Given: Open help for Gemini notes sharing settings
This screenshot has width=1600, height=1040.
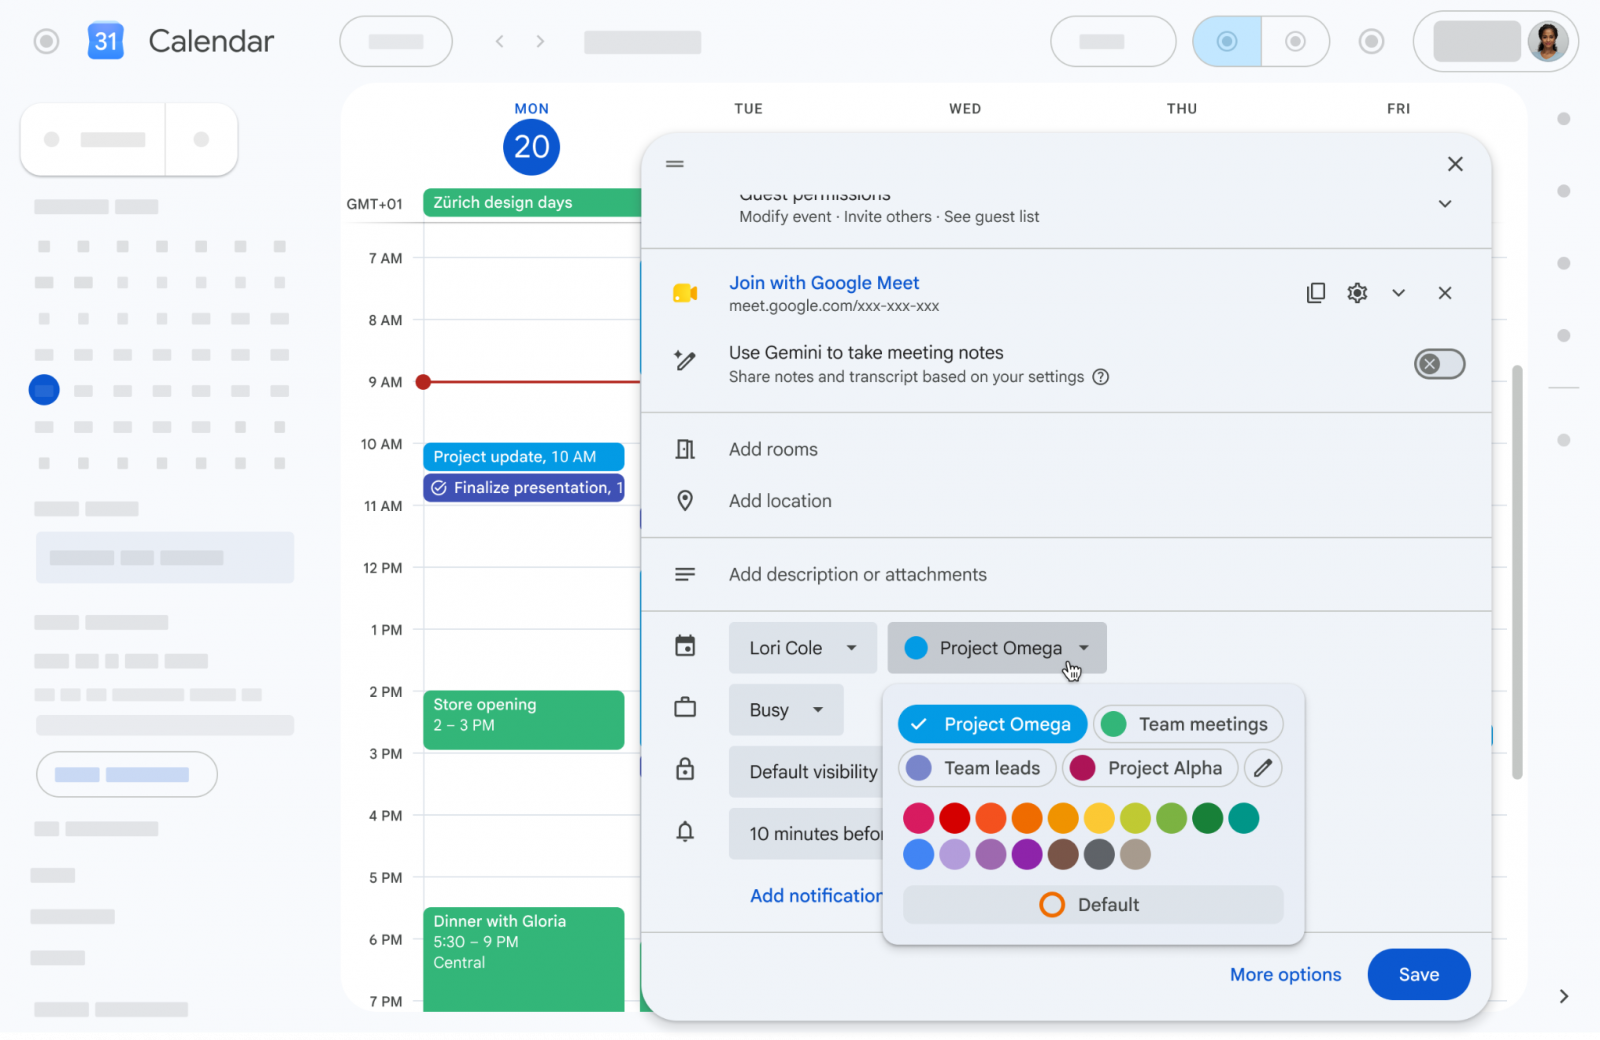Looking at the screenshot, I should point(1101,377).
